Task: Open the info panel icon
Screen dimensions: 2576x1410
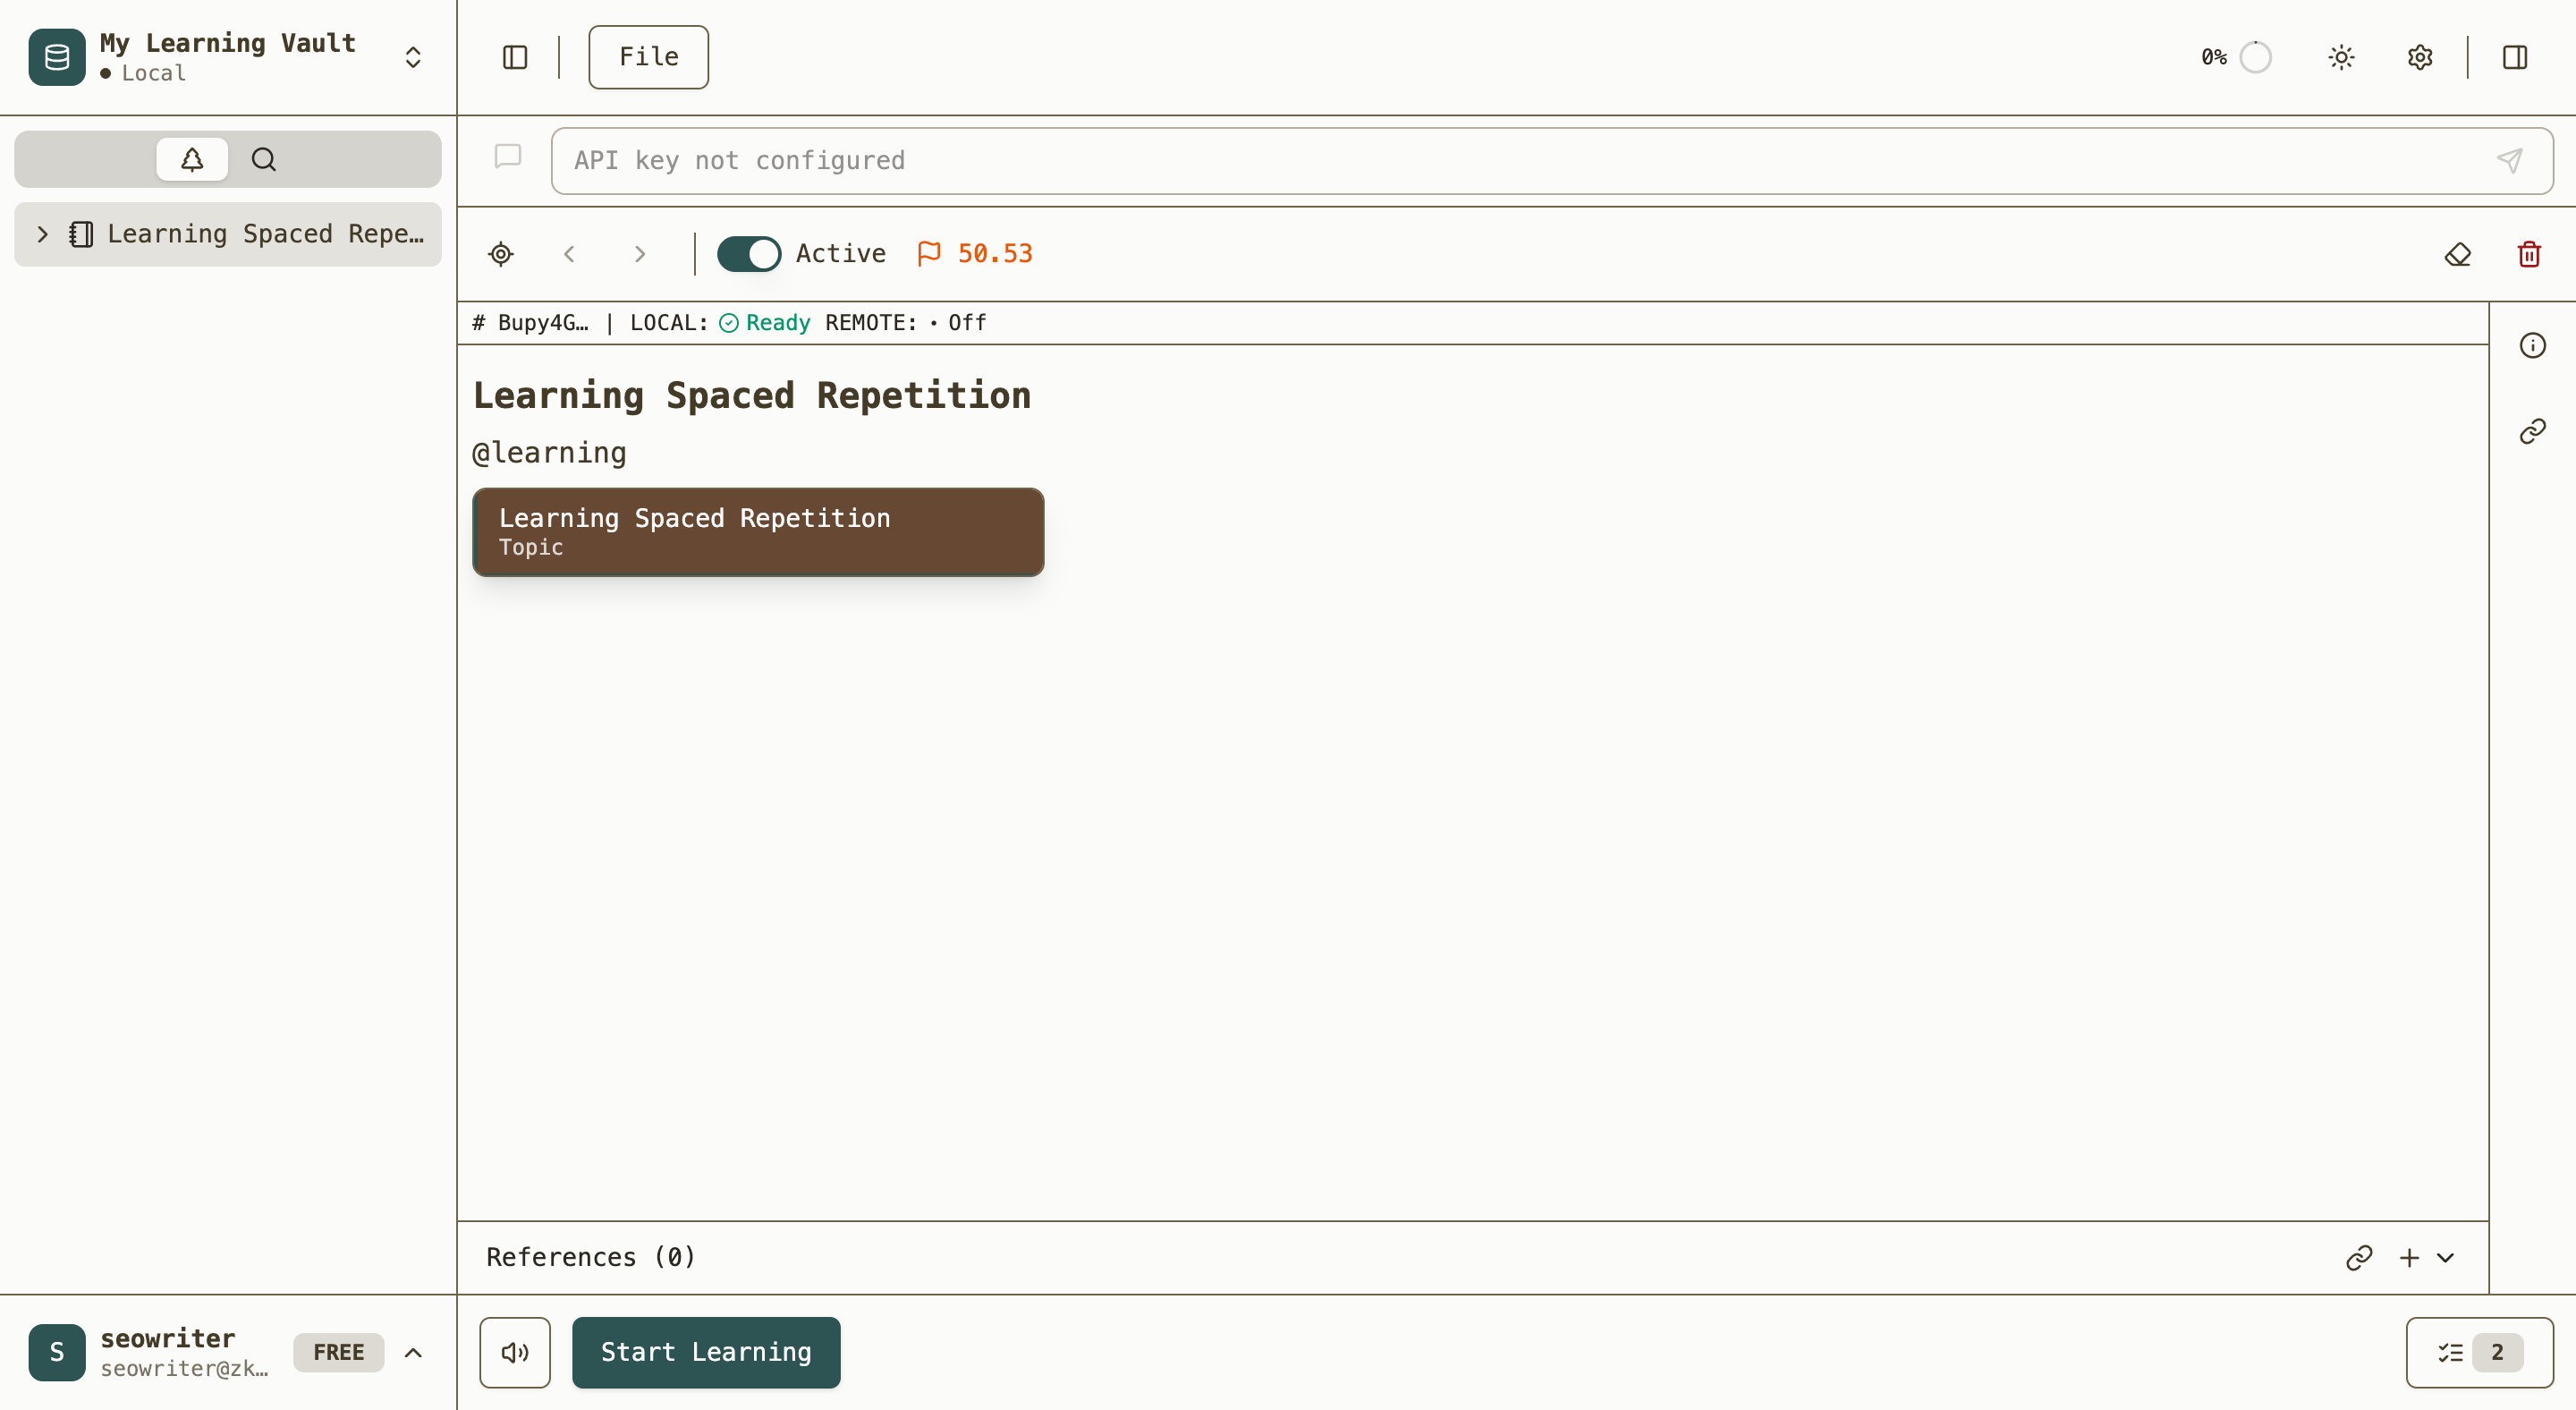Action: click(x=2532, y=346)
